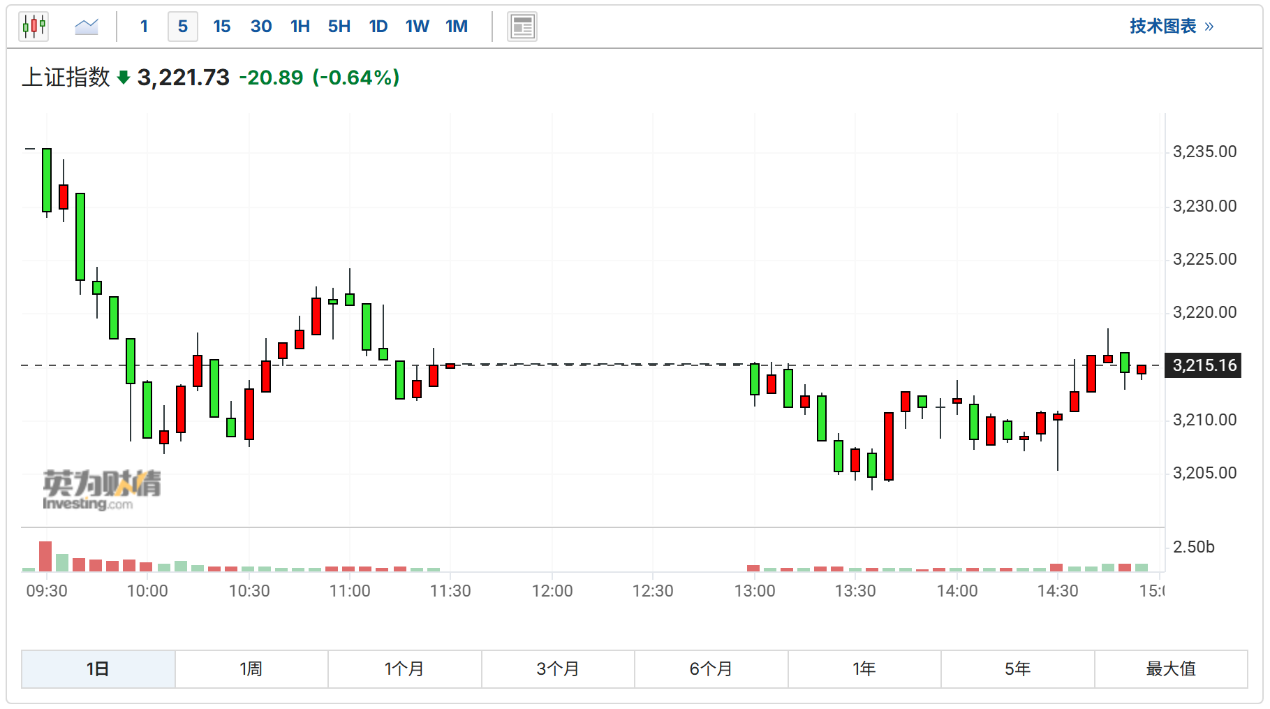Click the 10:30 time axis label
The height and width of the screenshot is (709, 1270).
(249, 591)
